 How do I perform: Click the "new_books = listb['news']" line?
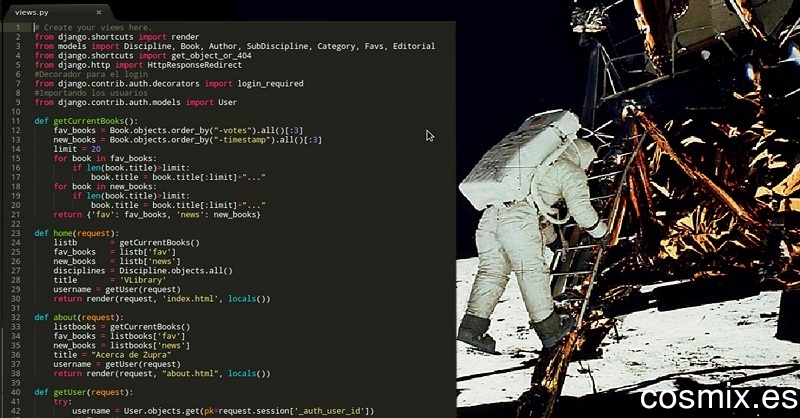pyautogui.click(x=117, y=261)
